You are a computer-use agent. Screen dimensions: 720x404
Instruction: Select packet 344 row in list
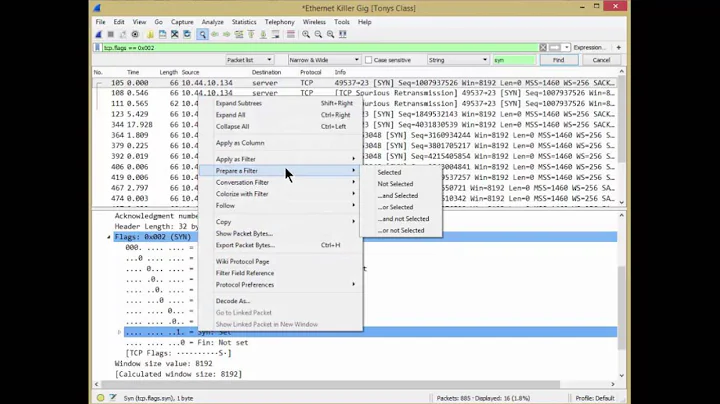(354, 125)
